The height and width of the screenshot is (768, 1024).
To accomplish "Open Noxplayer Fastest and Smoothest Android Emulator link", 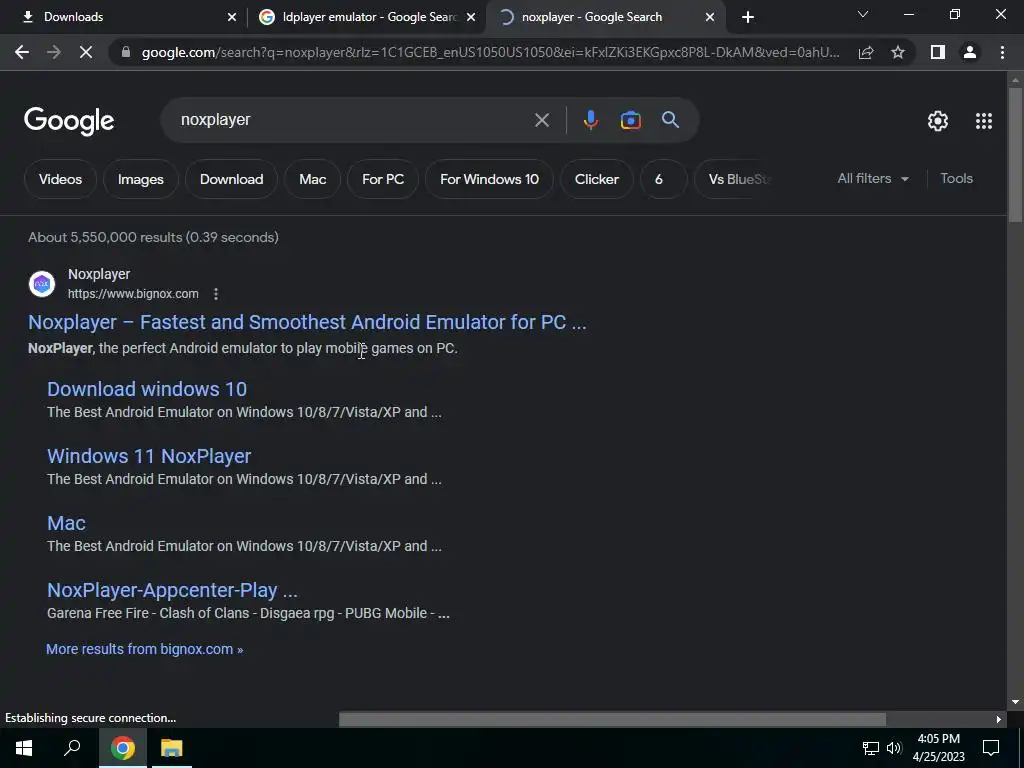I will point(307,322).
